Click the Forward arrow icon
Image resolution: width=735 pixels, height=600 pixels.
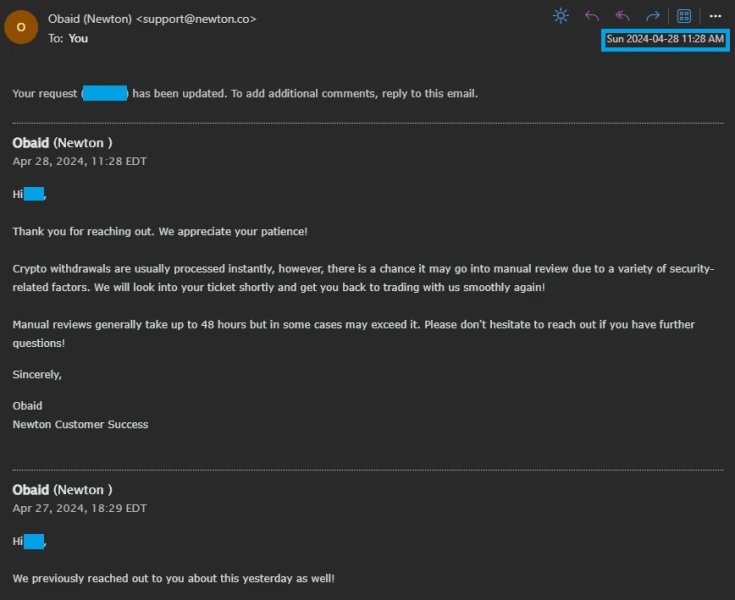coord(652,16)
